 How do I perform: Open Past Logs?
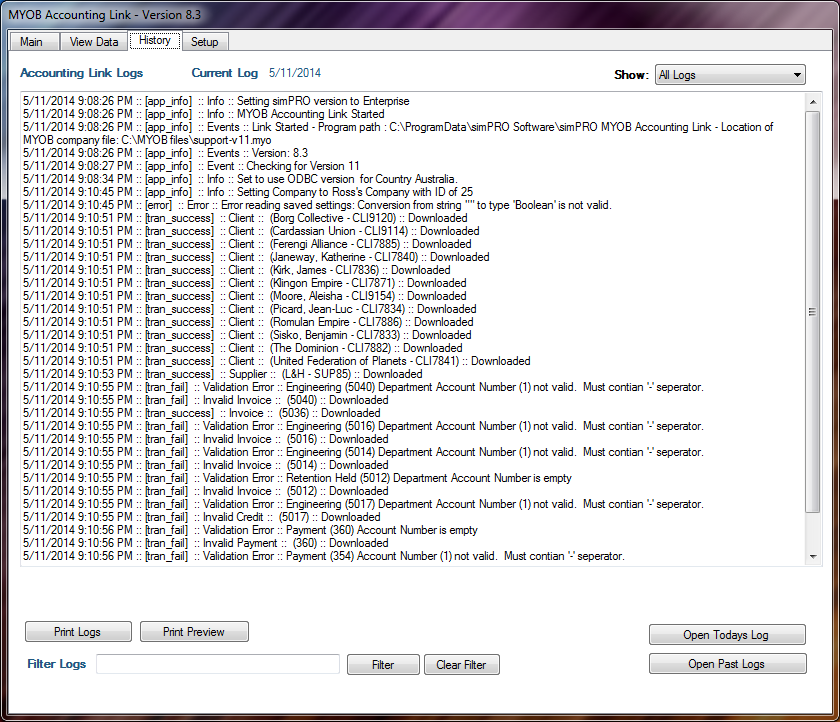pos(727,664)
